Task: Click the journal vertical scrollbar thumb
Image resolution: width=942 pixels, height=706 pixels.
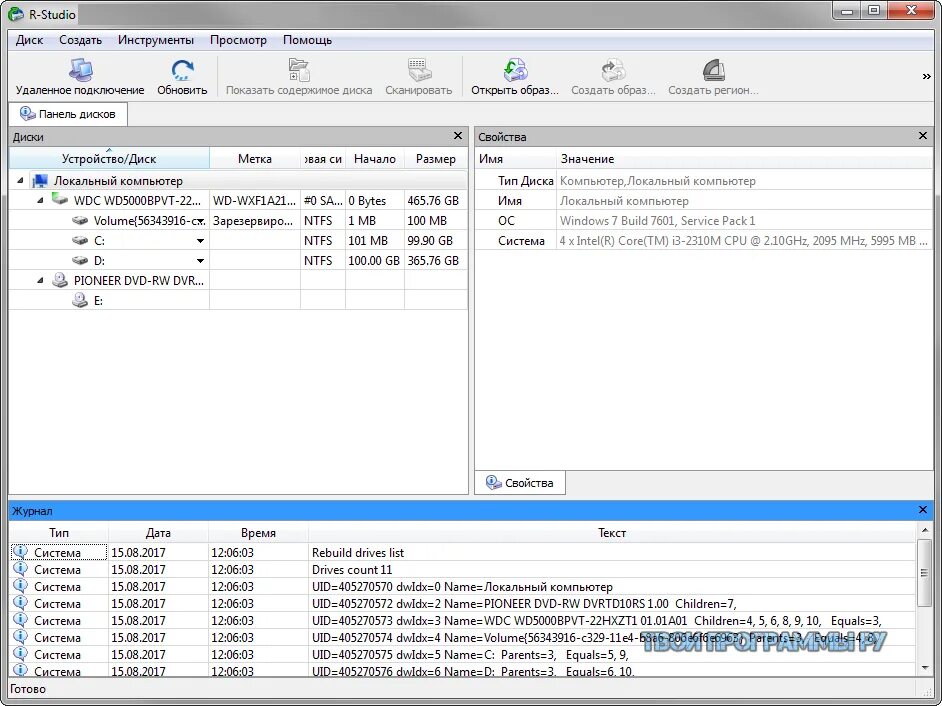Action: click(x=924, y=573)
